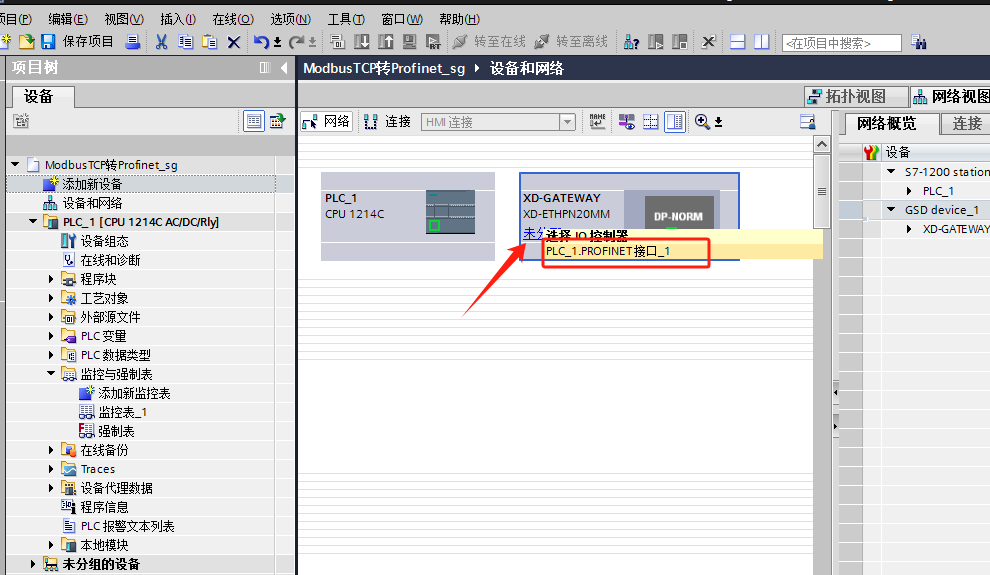
Task: Click the zoom magnifier icon in network toolbar
Action: point(702,122)
